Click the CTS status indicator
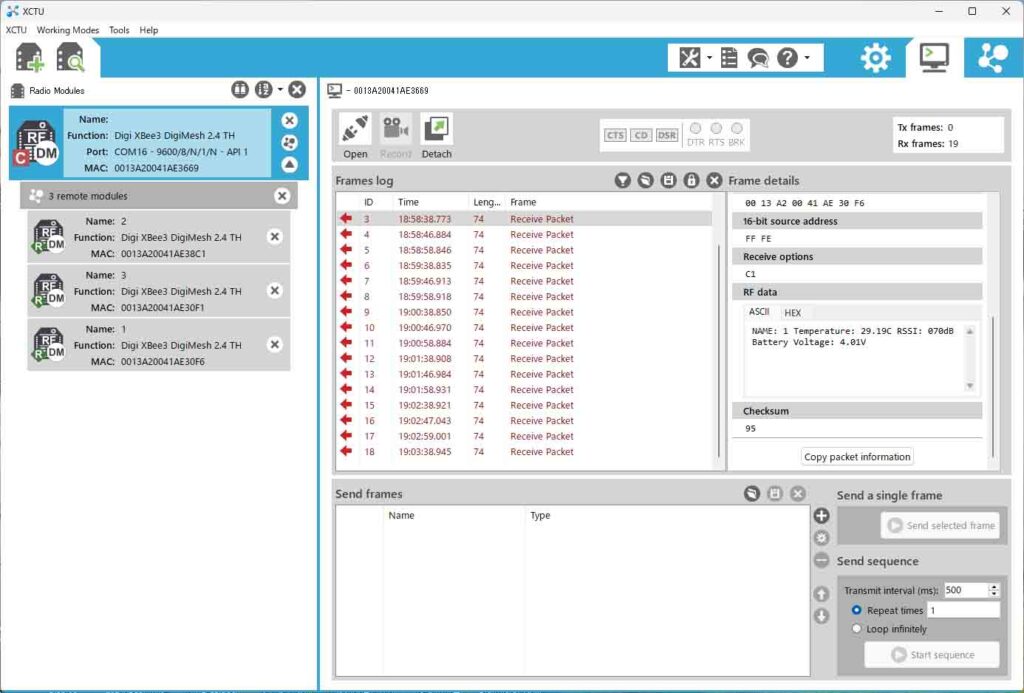 point(615,135)
